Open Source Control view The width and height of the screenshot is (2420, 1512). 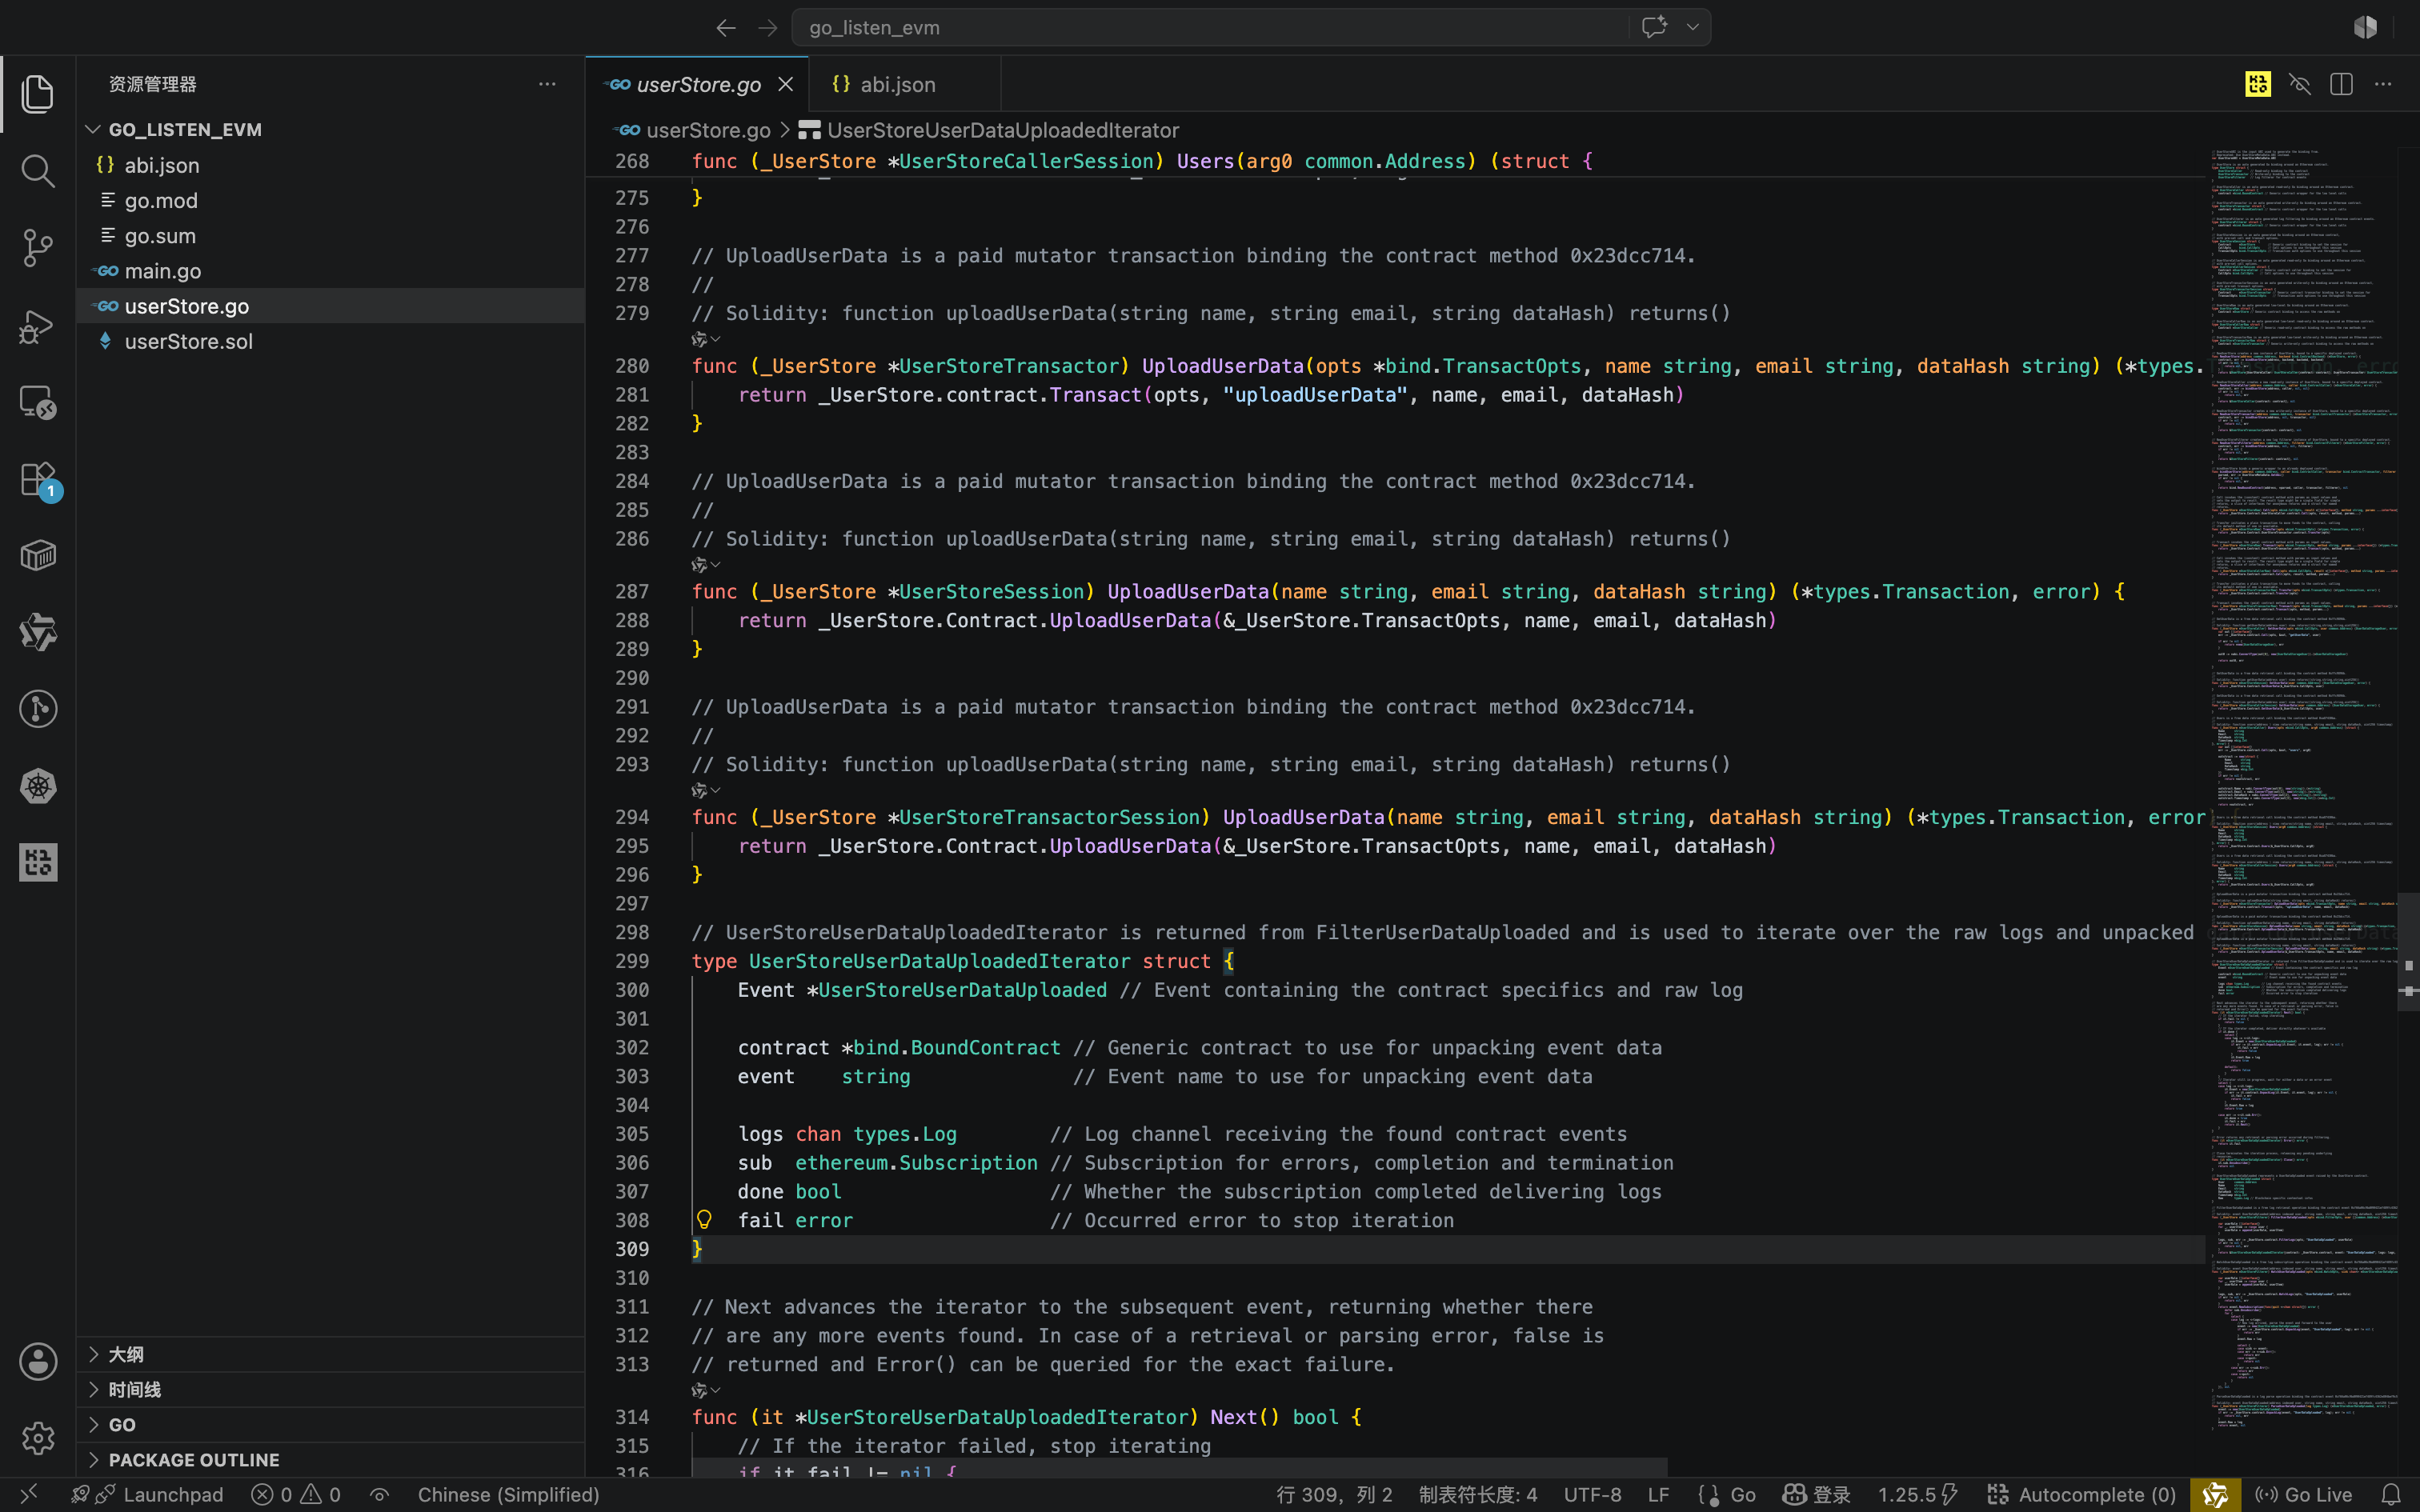coord(38,248)
